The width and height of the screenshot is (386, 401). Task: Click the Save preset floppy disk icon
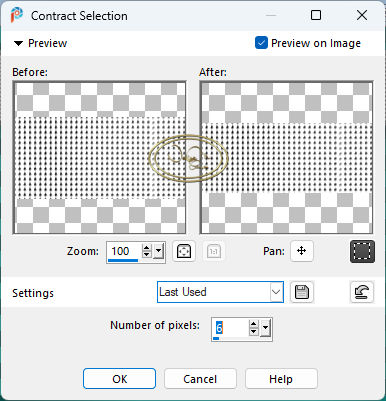(302, 292)
